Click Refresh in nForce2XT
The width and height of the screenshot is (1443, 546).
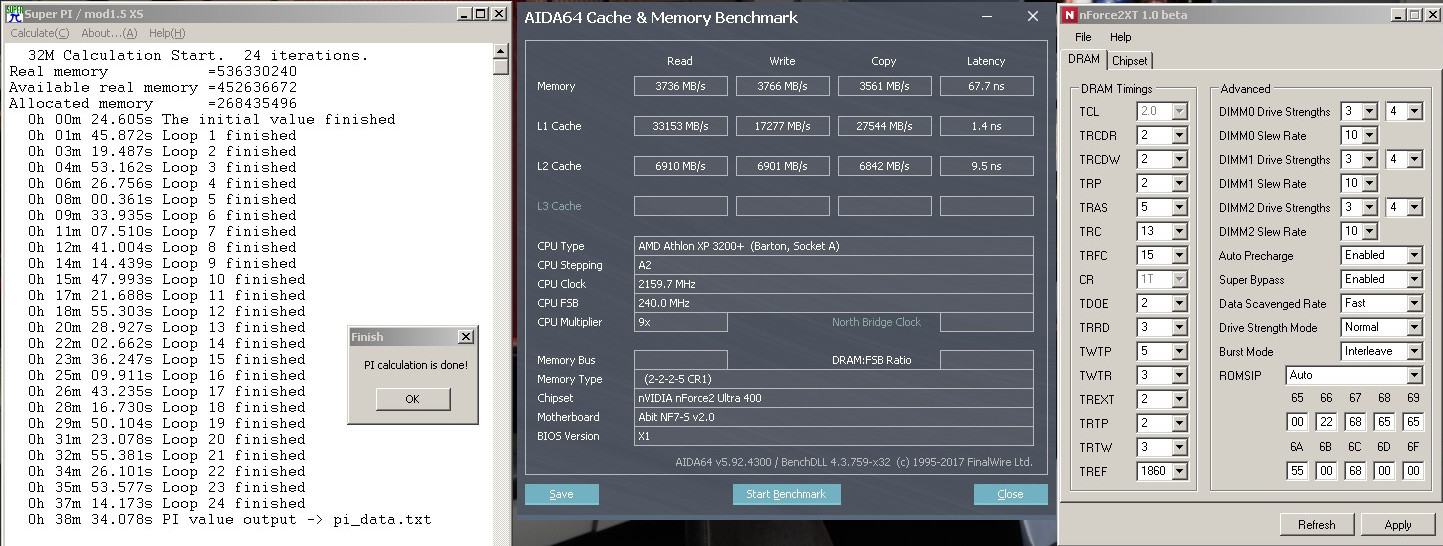tap(1316, 524)
